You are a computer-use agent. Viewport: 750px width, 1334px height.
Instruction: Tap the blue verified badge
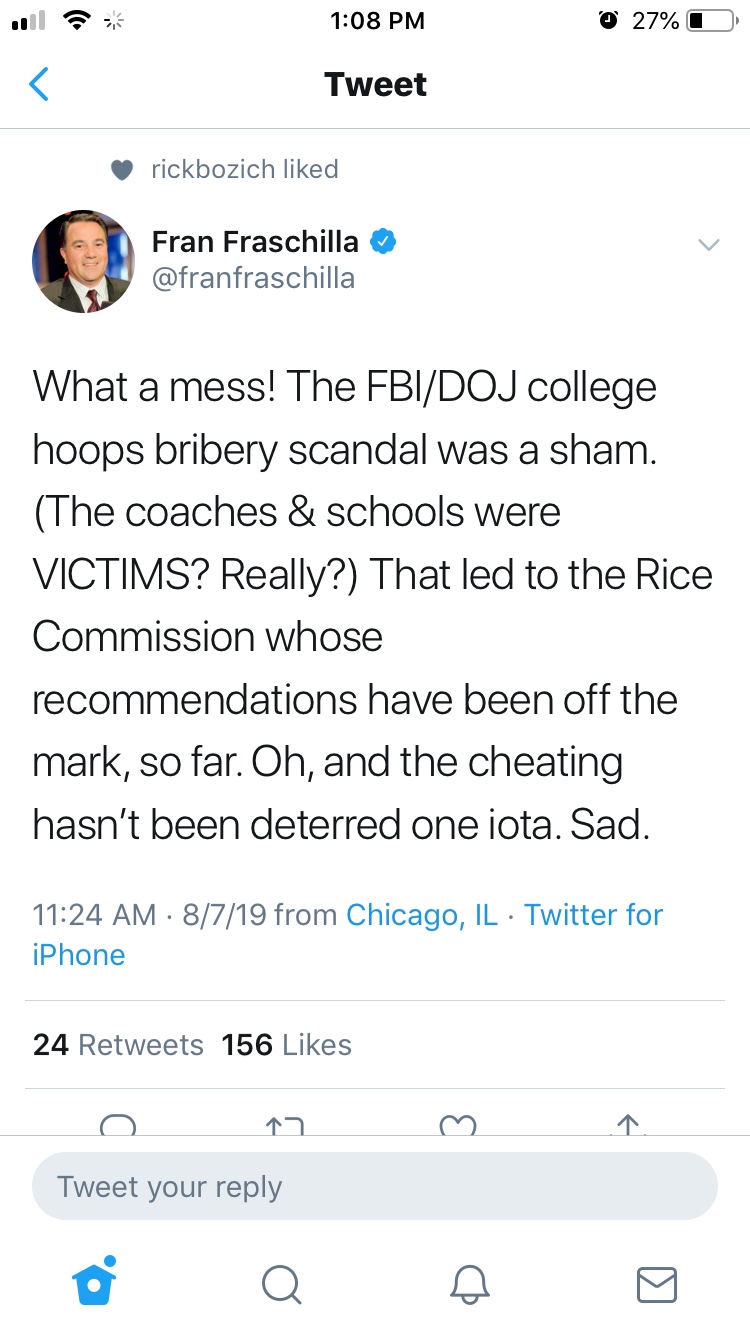tap(384, 241)
